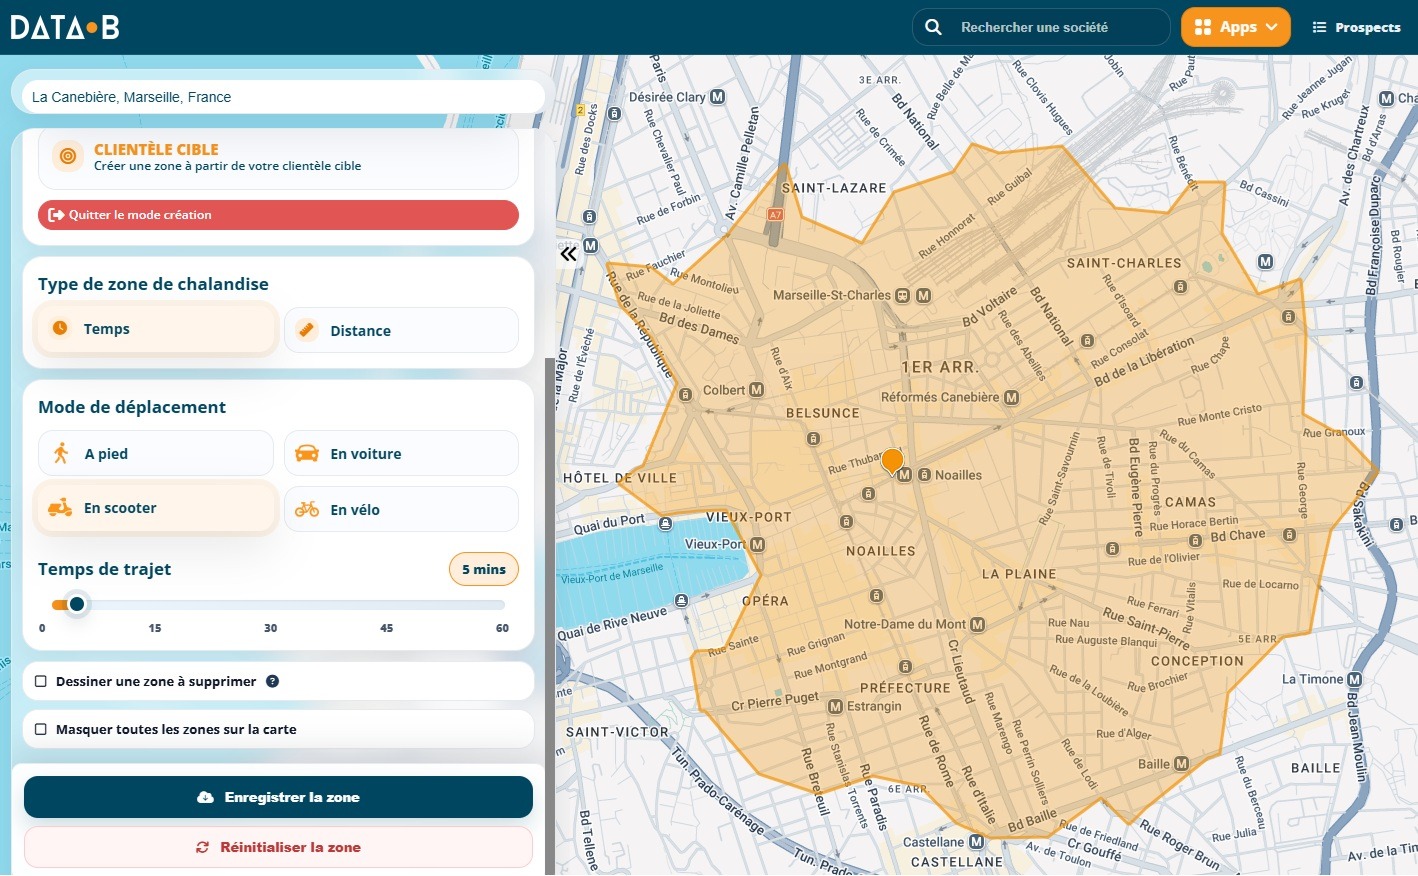
Task: Tick the Dessiner une zone à supprimer checkbox
Action: point(41,681)
